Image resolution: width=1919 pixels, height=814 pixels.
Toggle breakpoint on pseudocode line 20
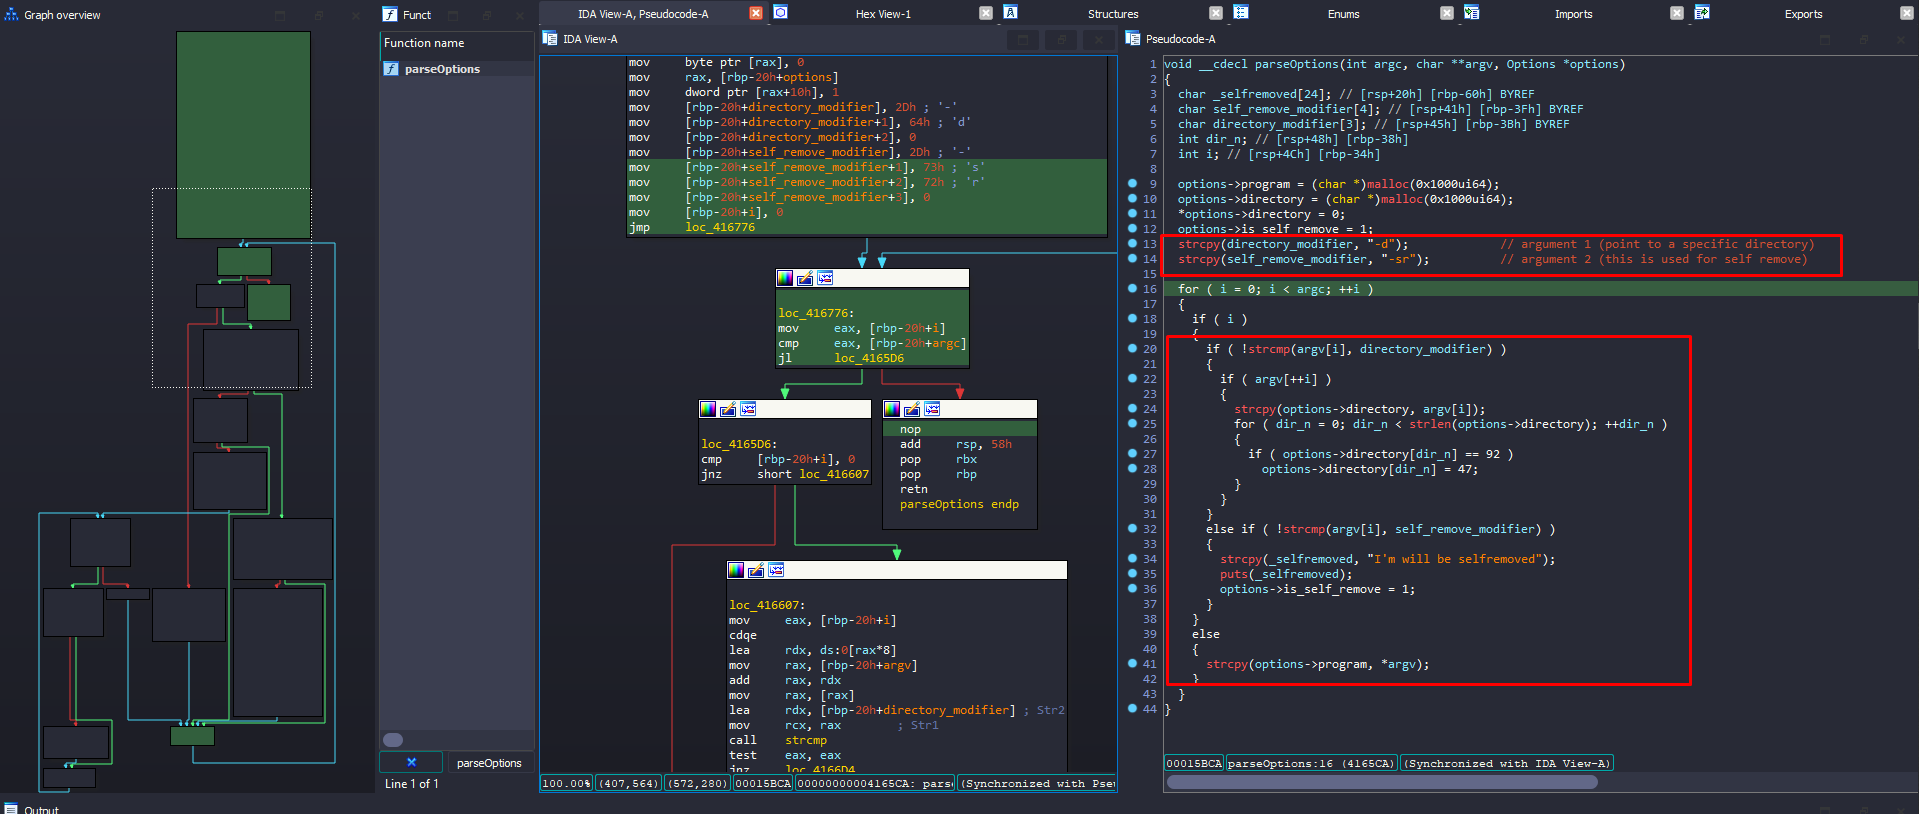point(1132,349)
